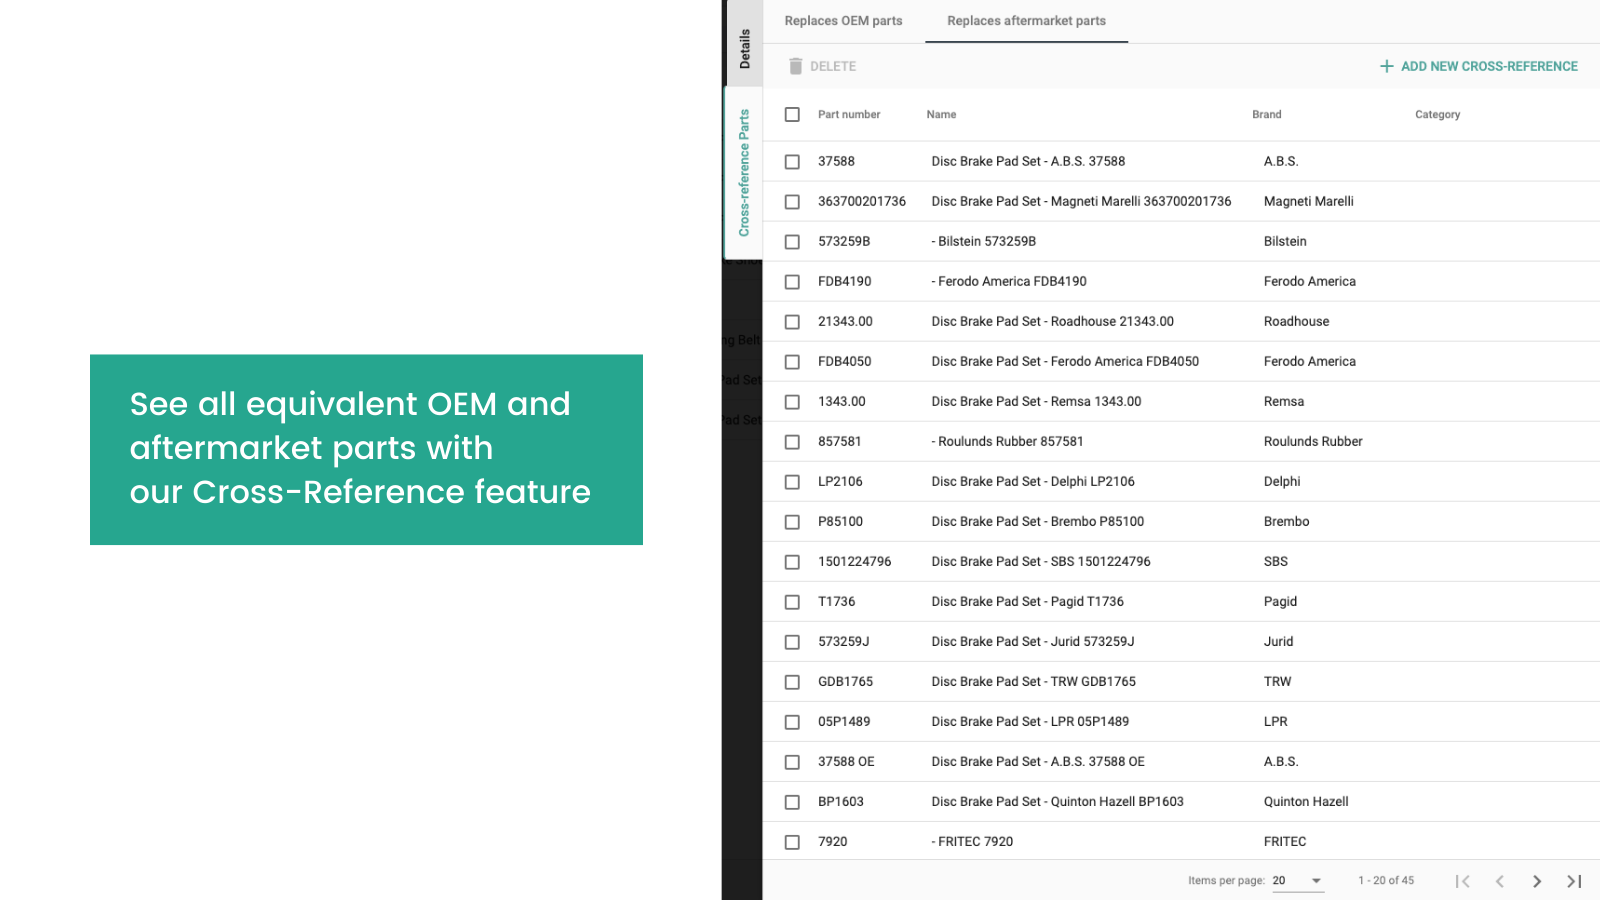
Task: Jump to last page of results
Action: (1574, 881)
